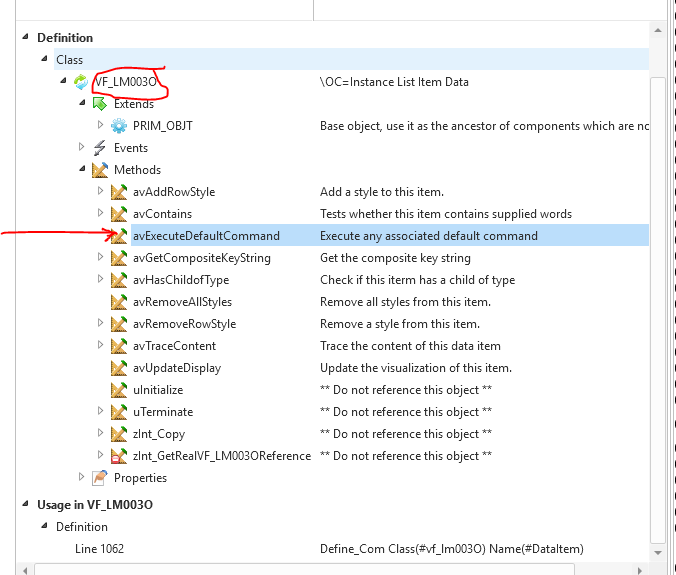Collapse the Methods tree node
The height and width of the screenshot is (575, 676).
82,170
